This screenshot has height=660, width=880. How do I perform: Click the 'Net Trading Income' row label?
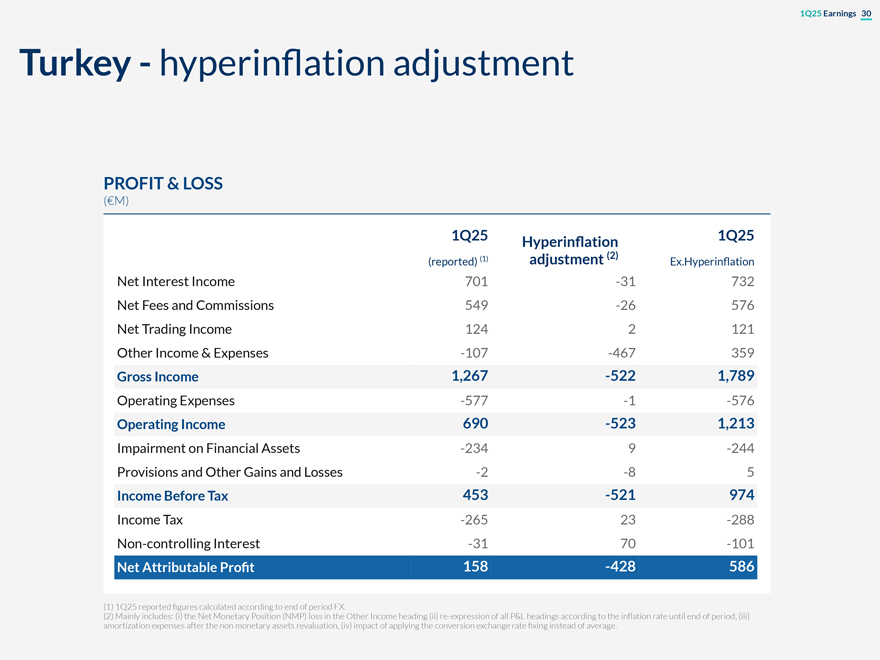pos(174,329)
